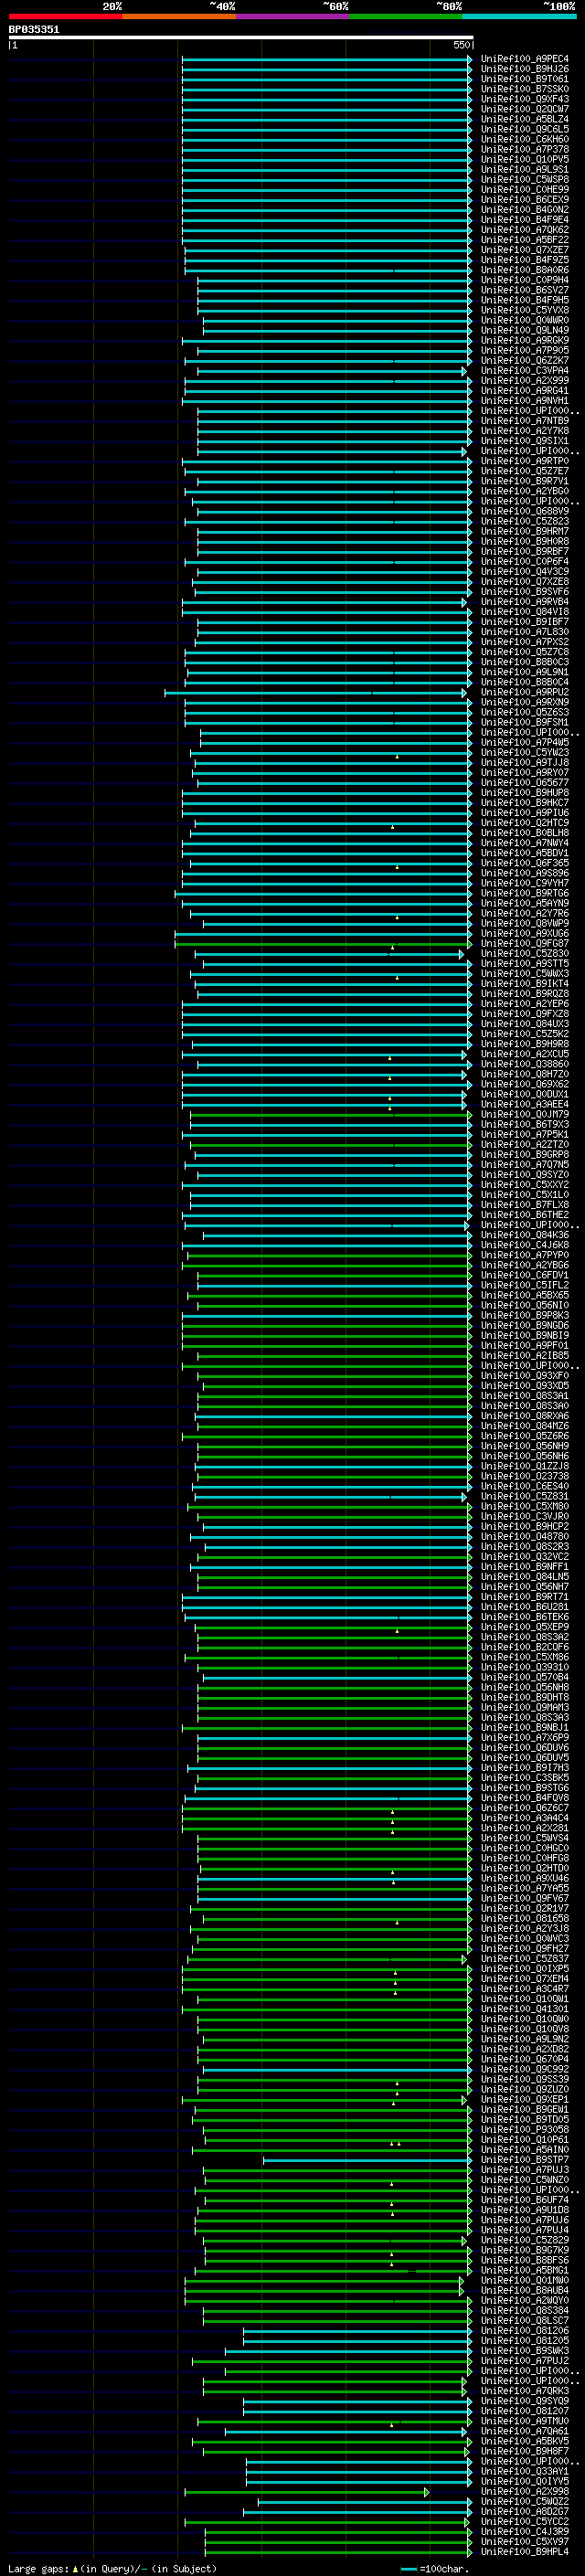Open hit UniRef100_B7SSK0

pyautogui.click(x=524, y=89)
